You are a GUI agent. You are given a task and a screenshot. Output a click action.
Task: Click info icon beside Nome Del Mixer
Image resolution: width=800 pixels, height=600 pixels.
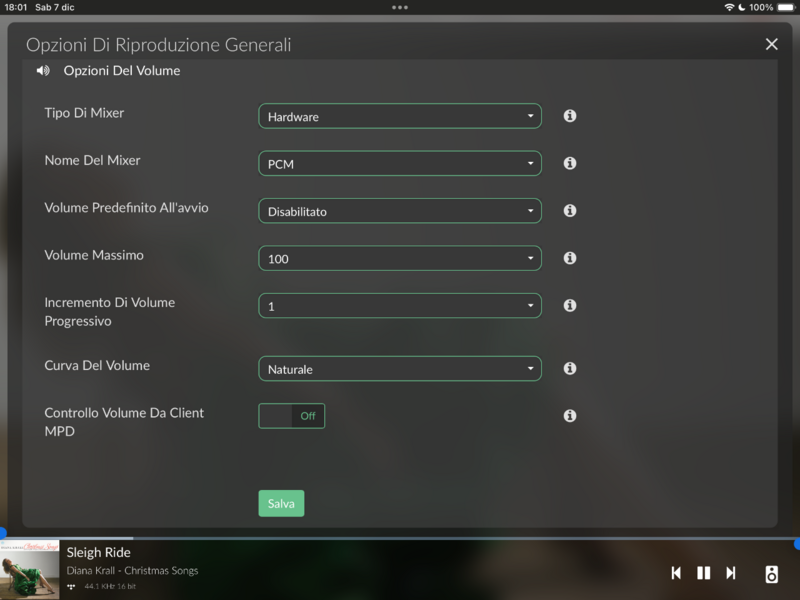point(570,163)
